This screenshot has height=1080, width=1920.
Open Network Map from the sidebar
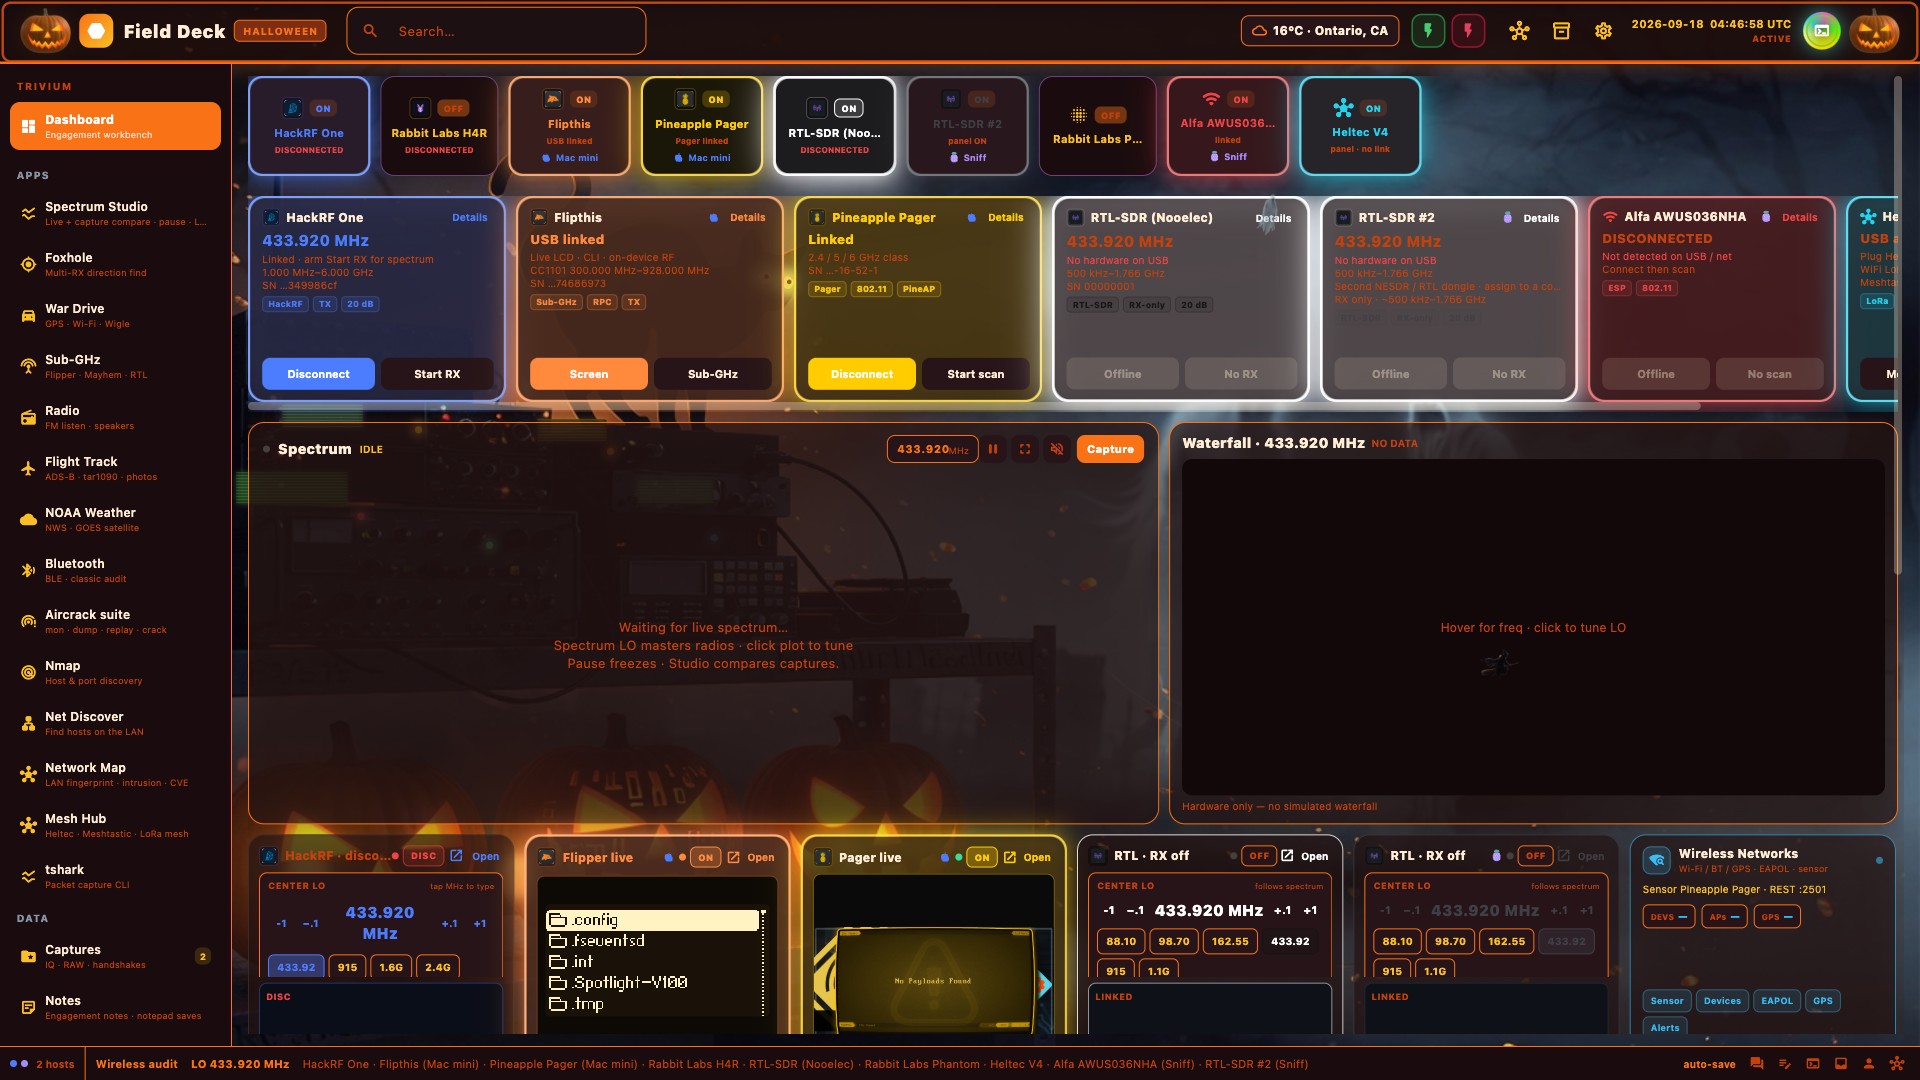pyautogui.click(x=115, y=774)
